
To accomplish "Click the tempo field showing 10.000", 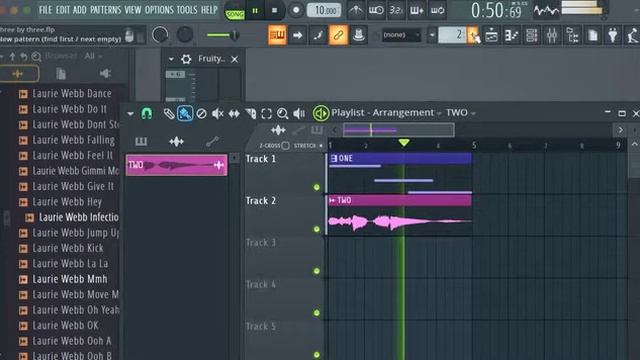I will pos(324,10).
